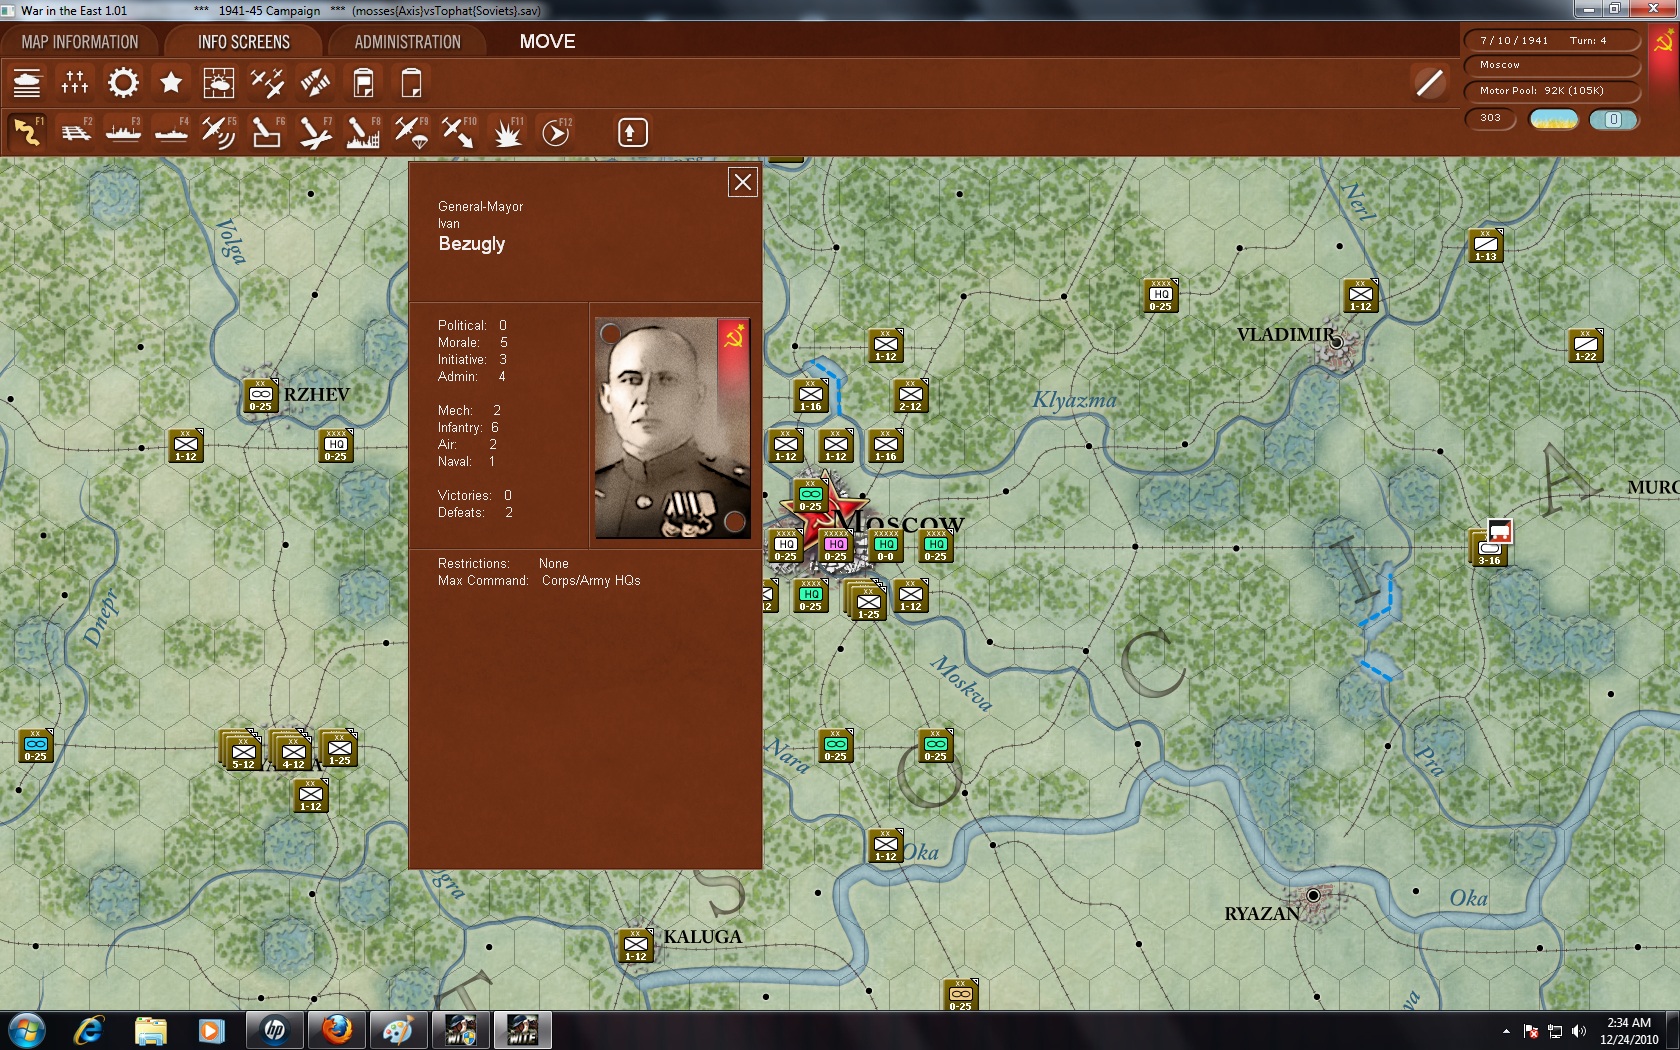The height and width of the screenshot is (1050, 1680).
Task: Select the F9 air transport parachute icon
Action: tap(411, 132)
